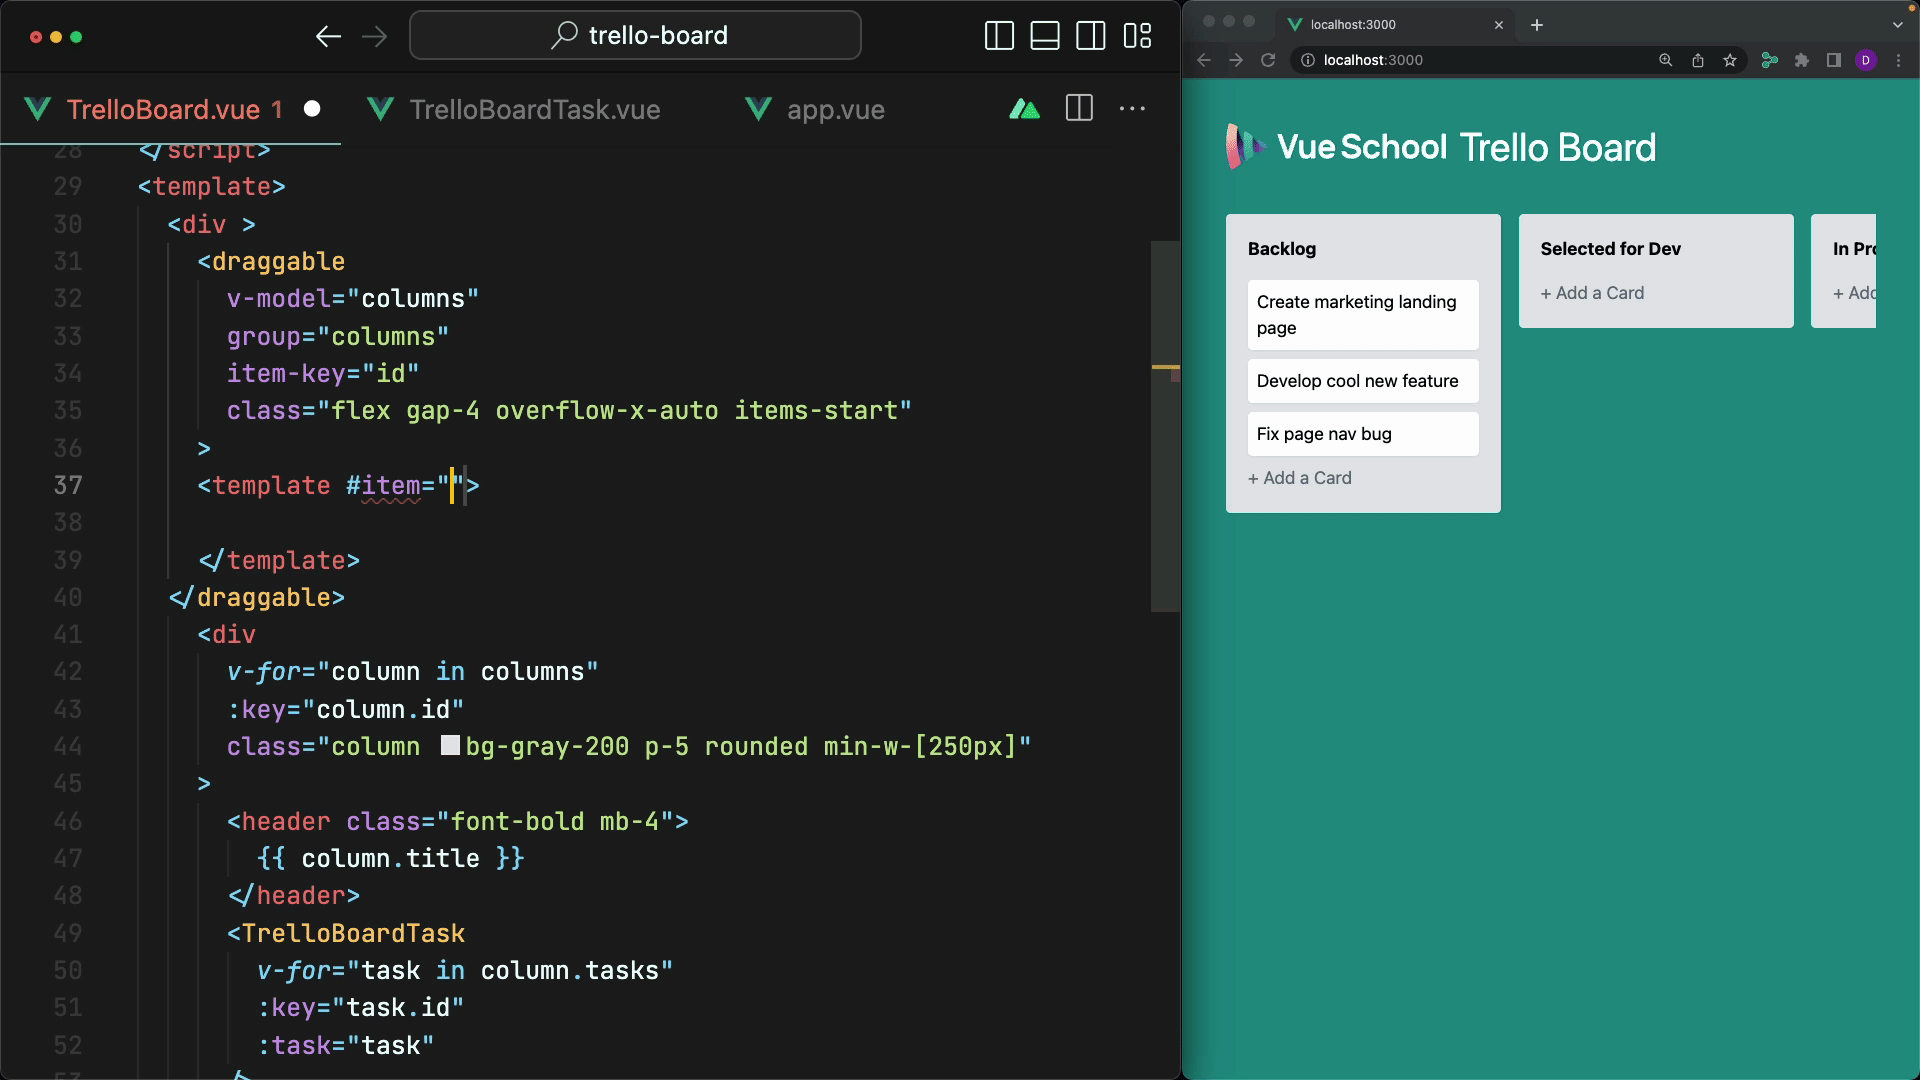1920x1080 pixels.
Task: Click the Backlog column header
Action: coord(1282,249)
